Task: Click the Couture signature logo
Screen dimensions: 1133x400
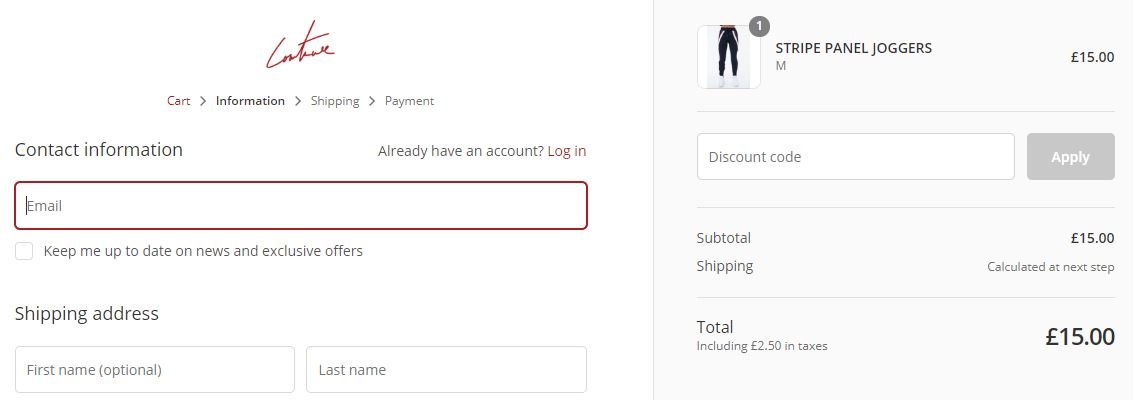Action: [300, 47]
